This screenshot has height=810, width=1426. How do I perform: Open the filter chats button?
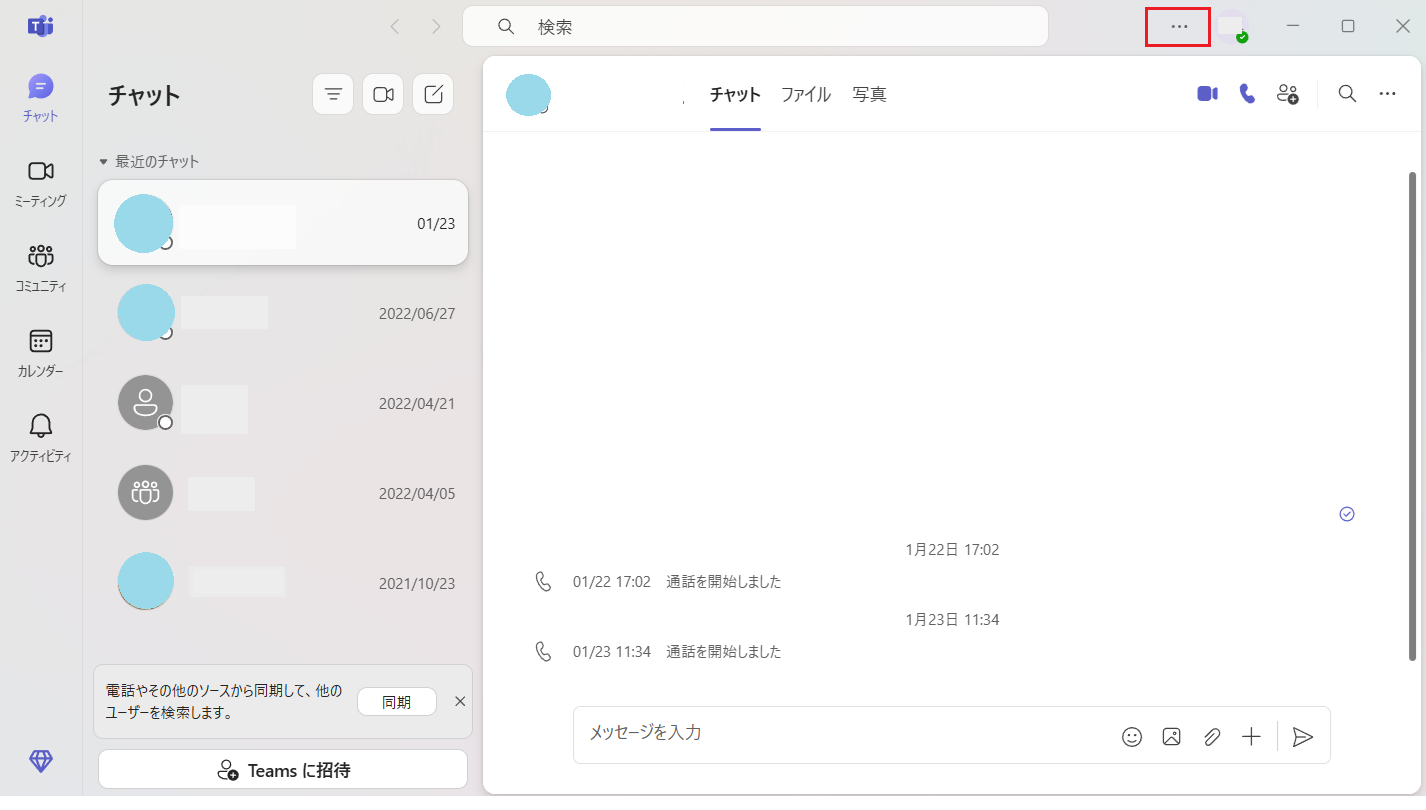pyautogui.click(x=333, y=94)
